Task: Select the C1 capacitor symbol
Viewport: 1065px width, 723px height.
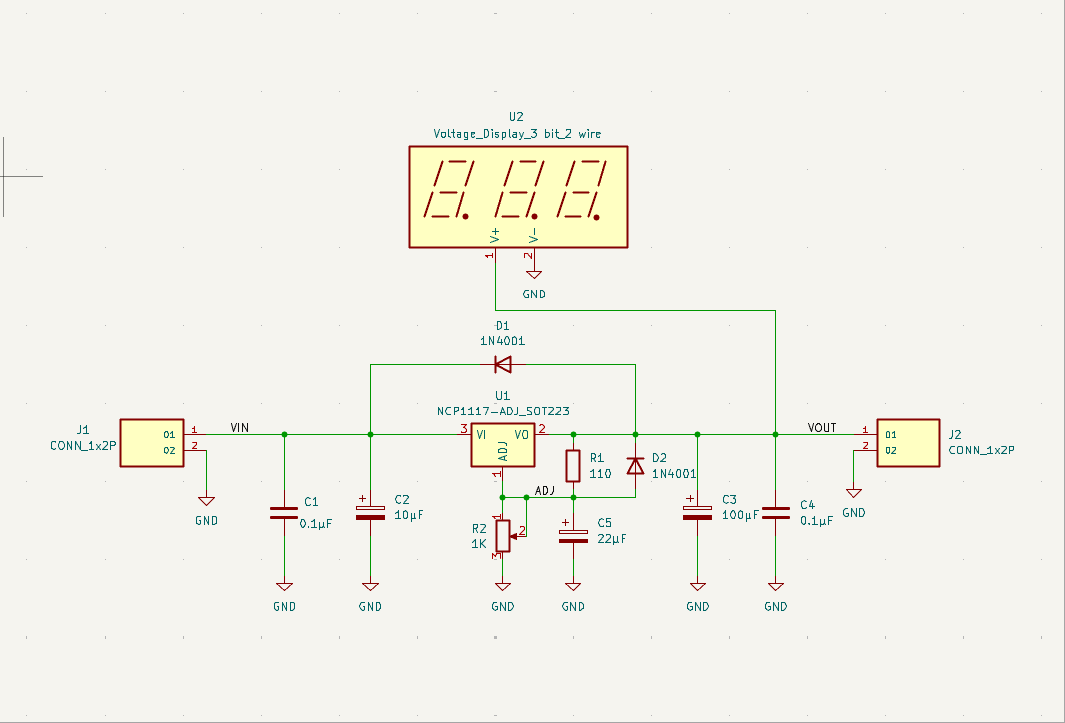Action: click(284, 513)
